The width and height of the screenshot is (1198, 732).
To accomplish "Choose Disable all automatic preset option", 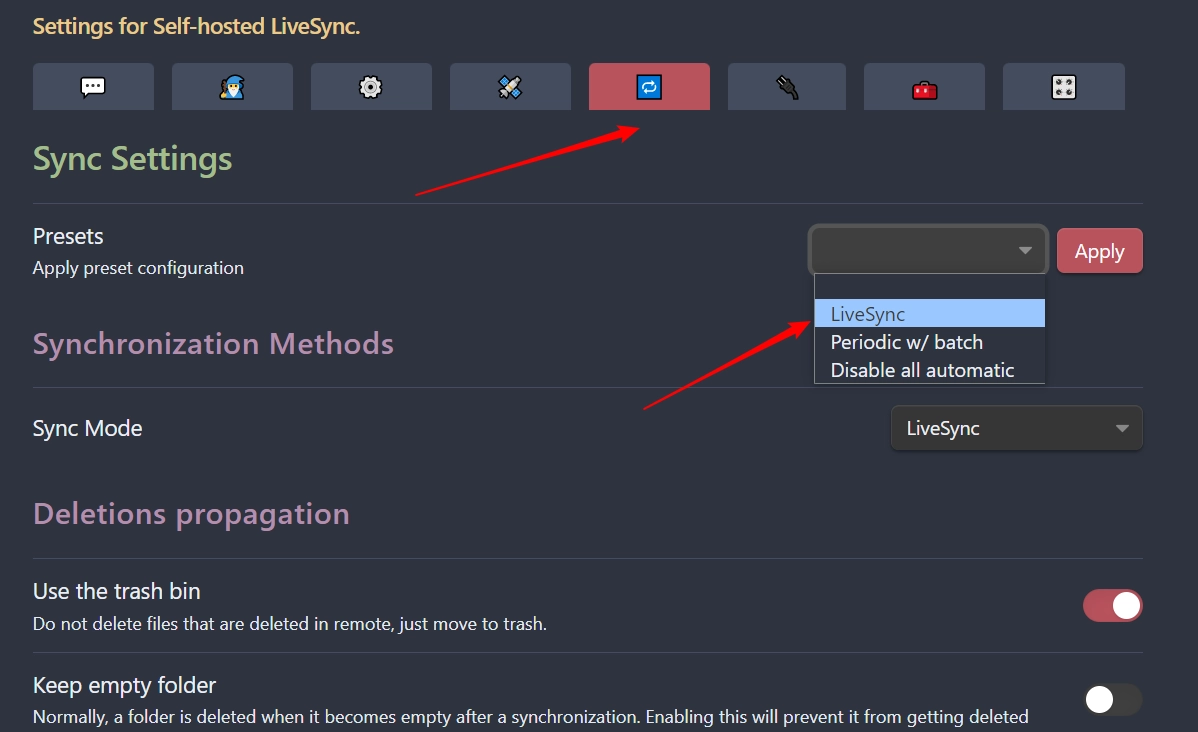I will click(929, 370).
